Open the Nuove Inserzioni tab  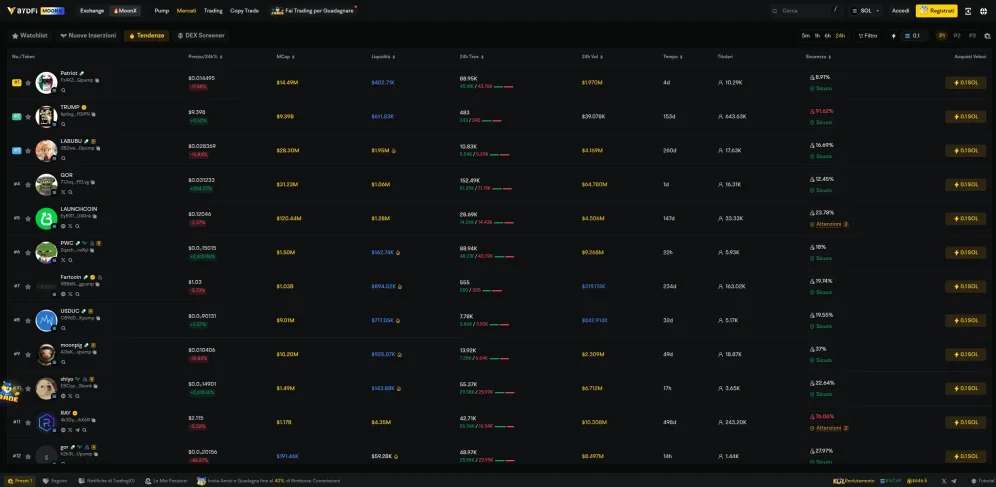pyautogui.click(x=88, y=36)
